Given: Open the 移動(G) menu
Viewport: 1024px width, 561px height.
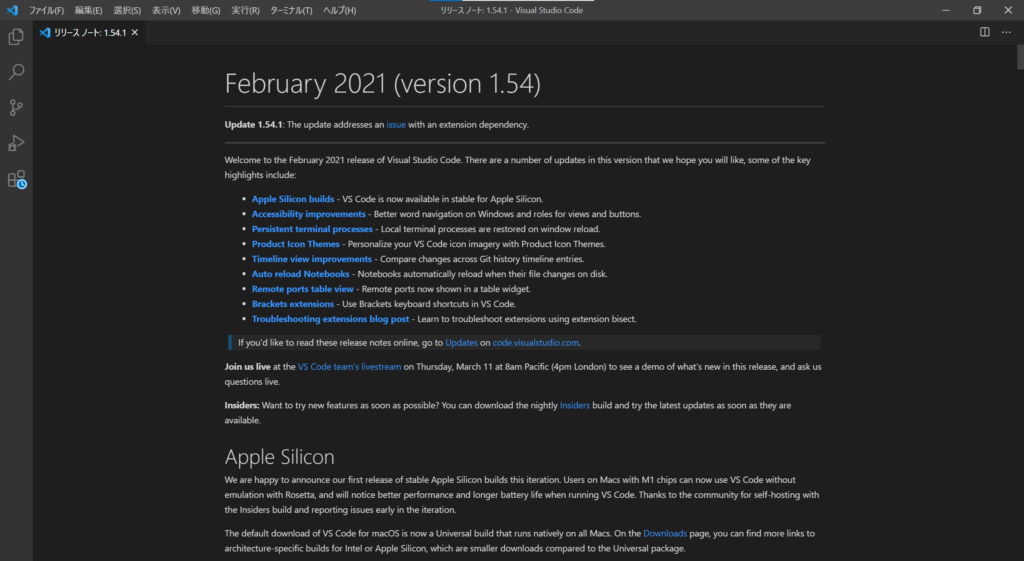Looking at the screenshot, I should pyautogui.click(x=206, y=10).
